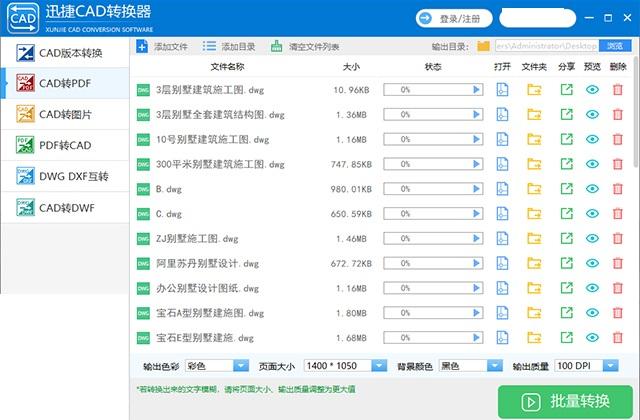Preview C.dwg with eye icon
The image size is (640, 420).
(x=592, y=213)
